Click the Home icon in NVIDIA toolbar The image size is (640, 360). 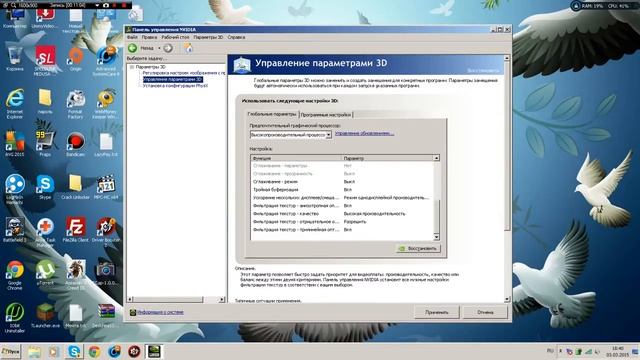(188, 48)
